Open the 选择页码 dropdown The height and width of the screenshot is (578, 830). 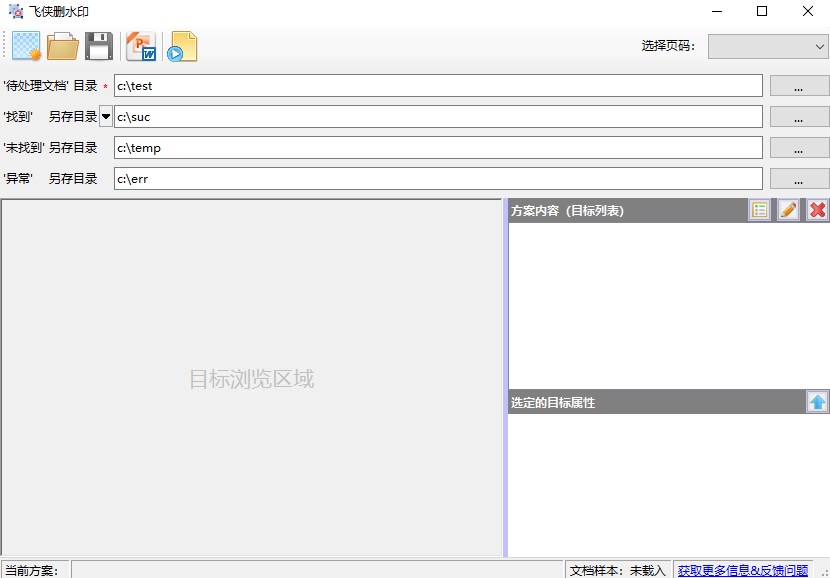click(x=767, y=46)
